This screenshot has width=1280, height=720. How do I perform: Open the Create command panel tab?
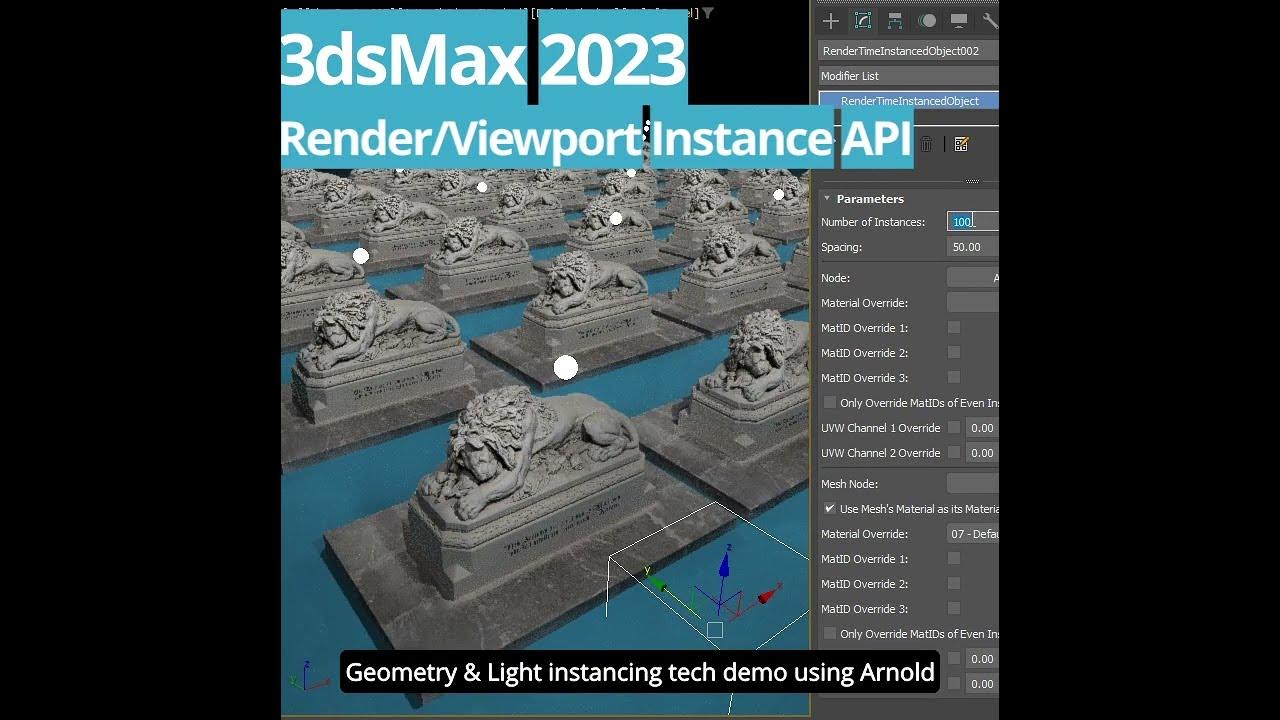click(x=830, y=20)
